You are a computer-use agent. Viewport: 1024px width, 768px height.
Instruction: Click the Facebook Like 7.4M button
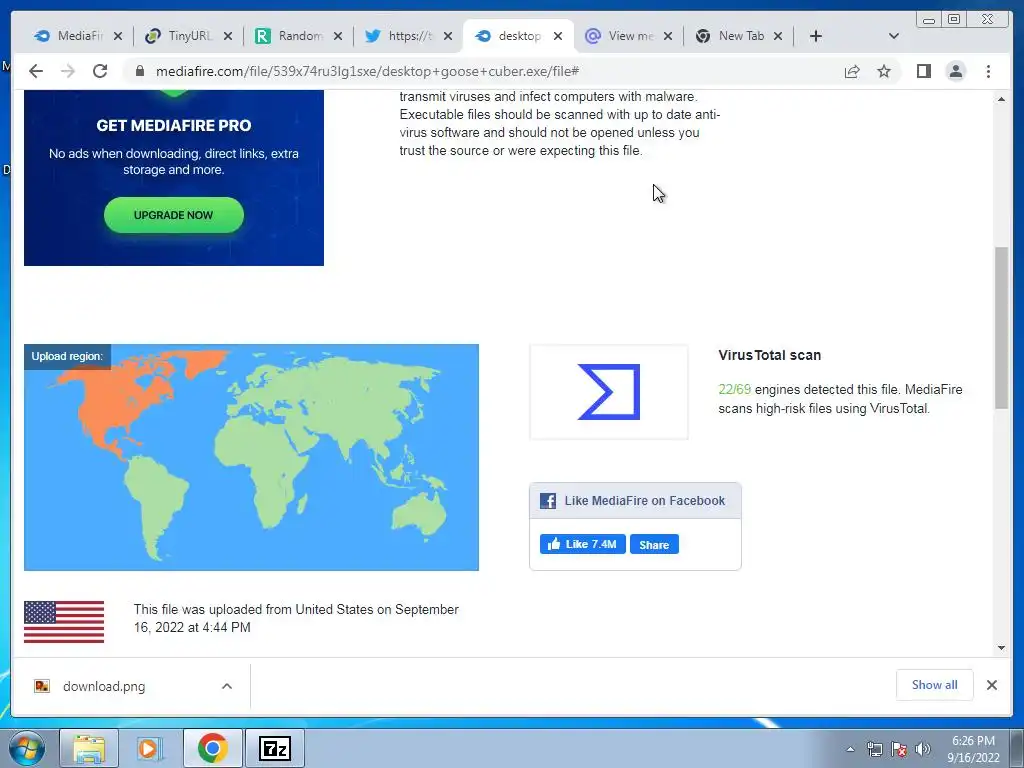pos(583,544)
